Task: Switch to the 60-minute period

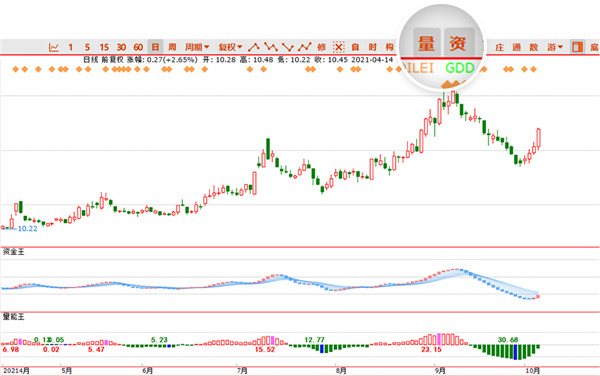Action: point(138,47)
